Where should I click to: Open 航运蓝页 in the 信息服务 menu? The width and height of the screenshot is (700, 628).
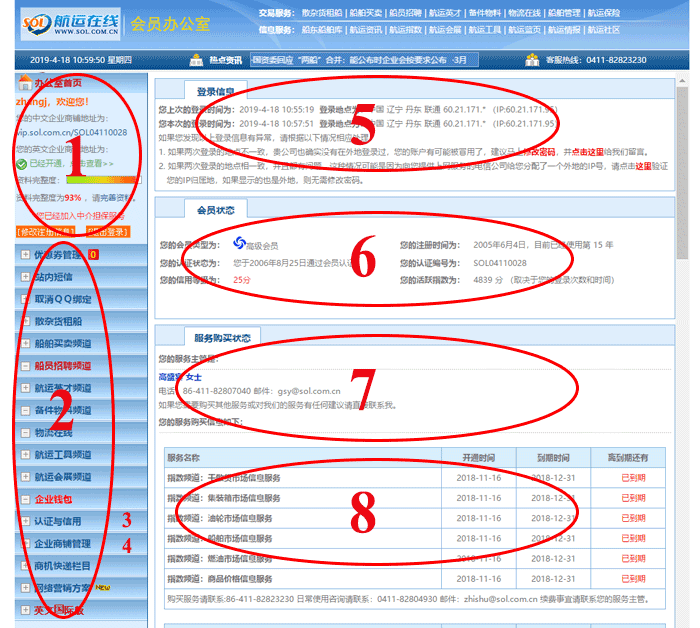524,29
